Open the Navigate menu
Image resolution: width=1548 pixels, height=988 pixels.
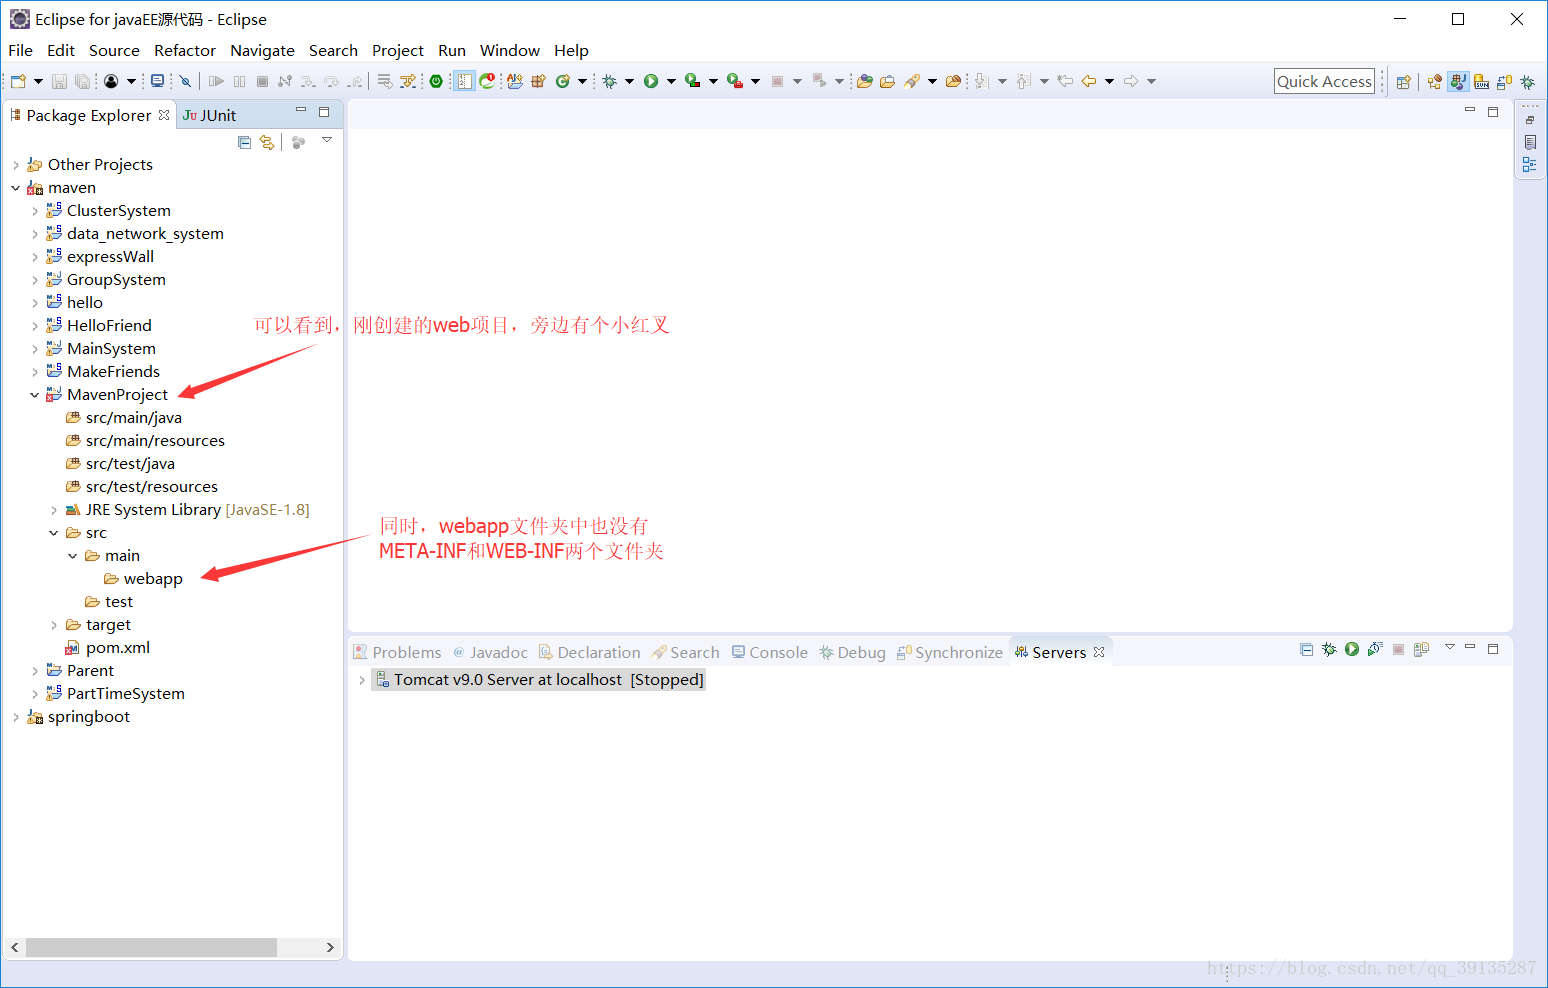click(x=262, y=50)
